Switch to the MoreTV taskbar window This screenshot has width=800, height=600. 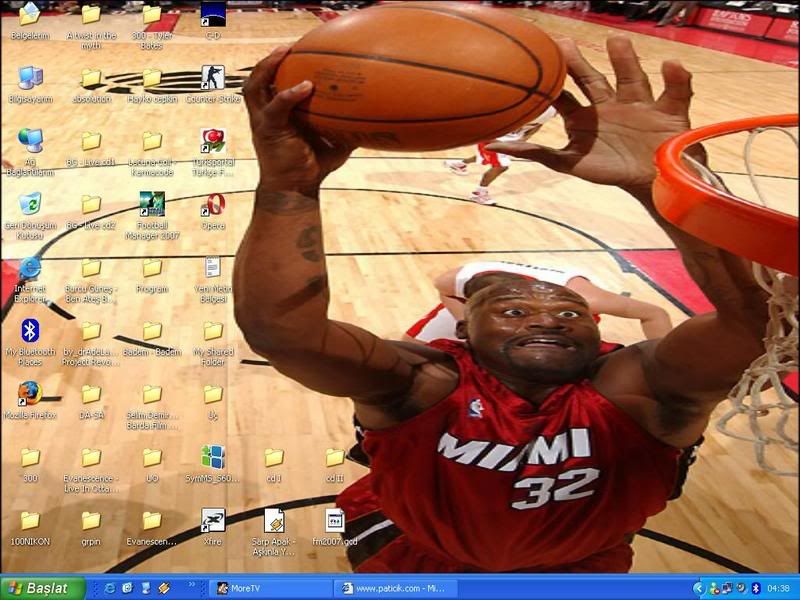[x=270, y=588]
